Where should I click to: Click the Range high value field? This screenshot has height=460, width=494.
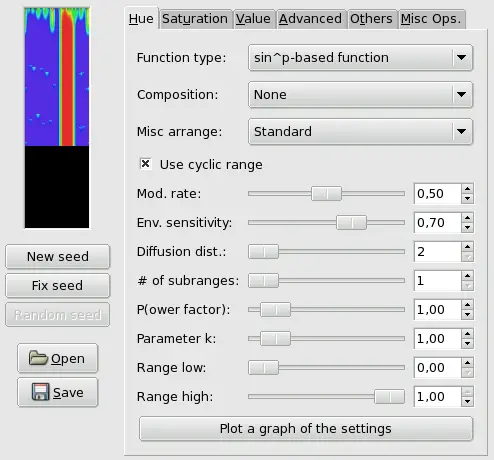point(438,397)
